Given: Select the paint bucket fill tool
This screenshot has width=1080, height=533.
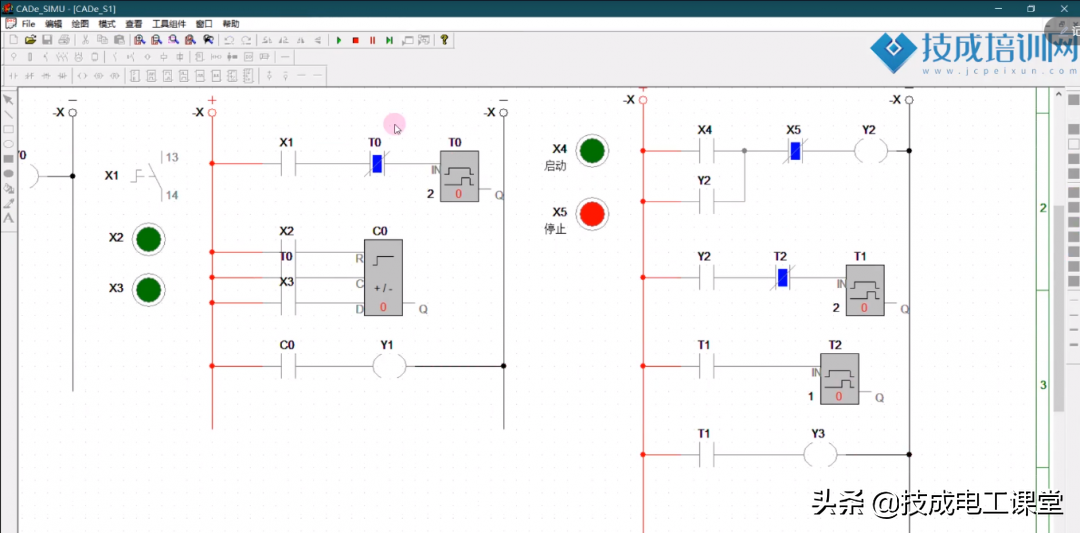Looking at the screenshot, I should pos(9,188).
